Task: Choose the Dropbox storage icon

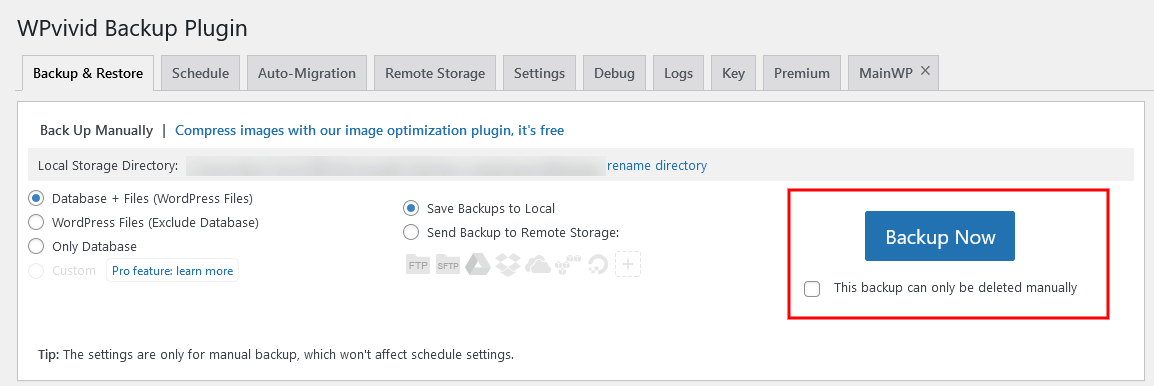Action: tap(508, 264)
